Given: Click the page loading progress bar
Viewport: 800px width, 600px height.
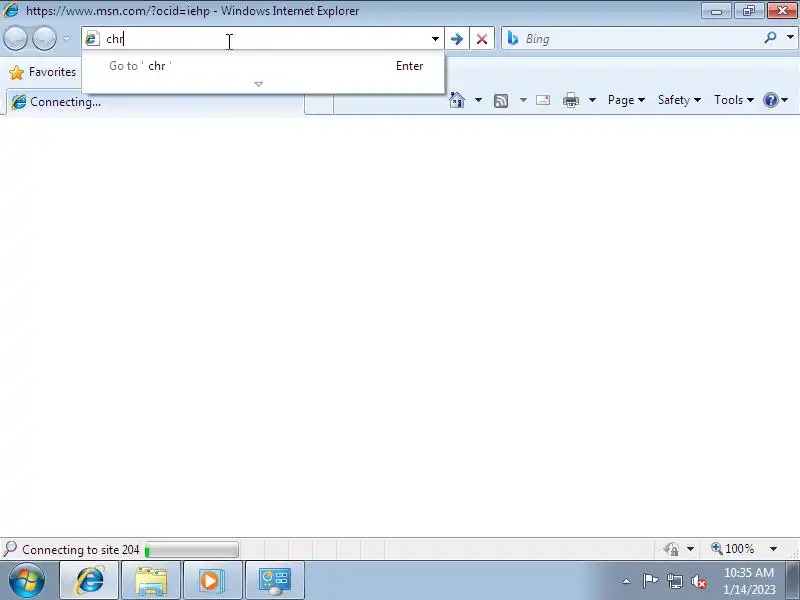Looking at the screenshot, I should point(191,549).
